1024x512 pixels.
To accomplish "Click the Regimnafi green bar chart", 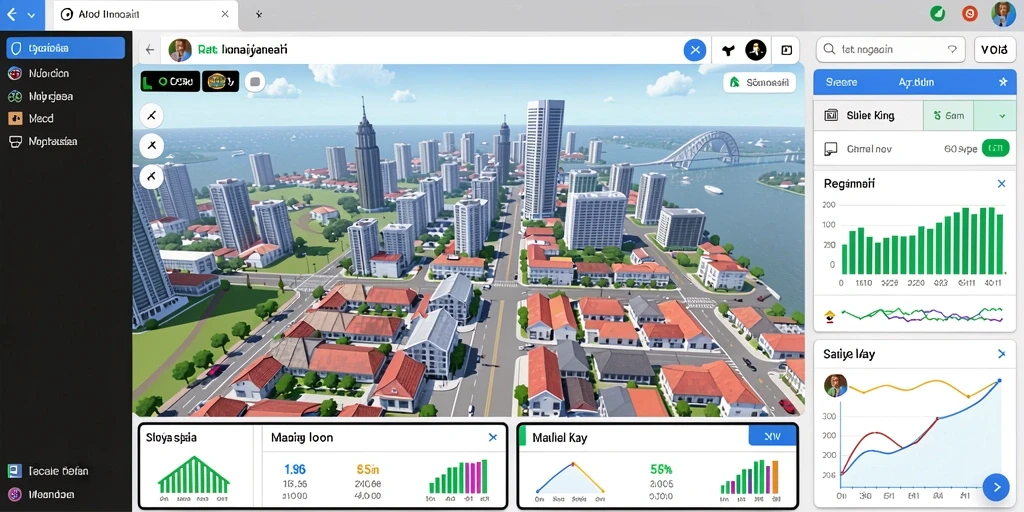I will [x=921, y=240].
